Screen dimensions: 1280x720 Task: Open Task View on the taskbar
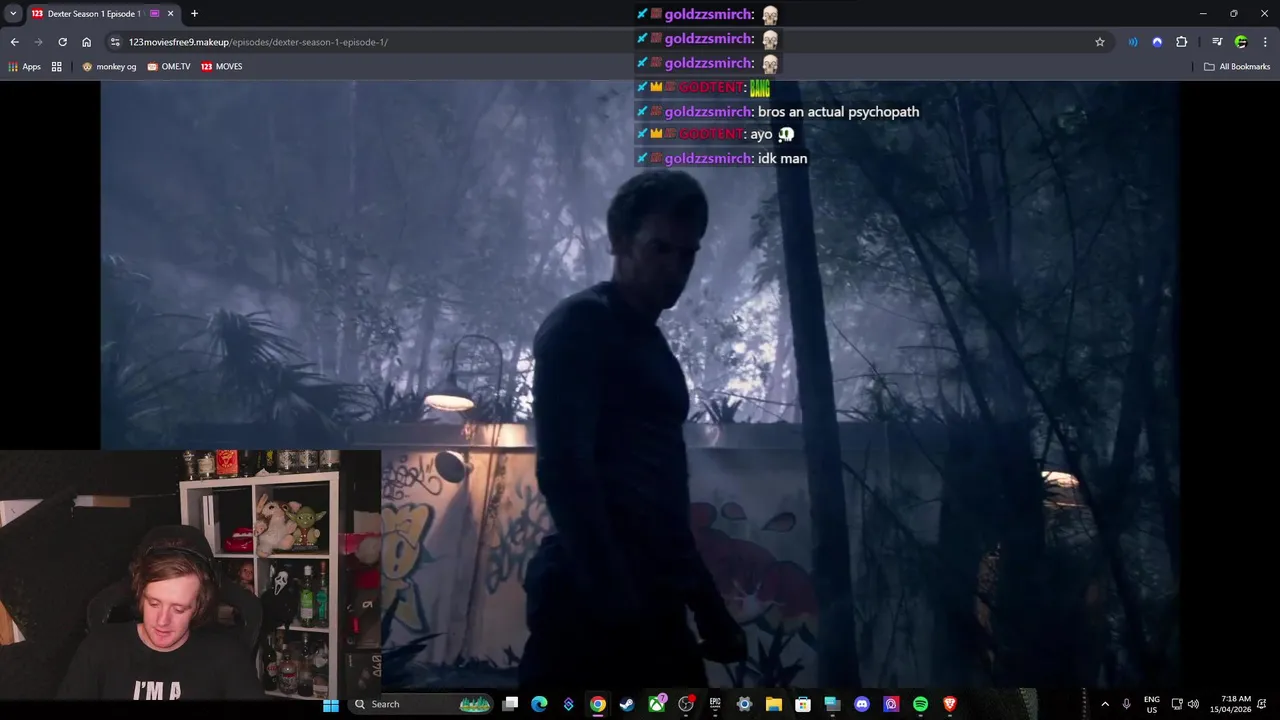[x=510, y=704]
